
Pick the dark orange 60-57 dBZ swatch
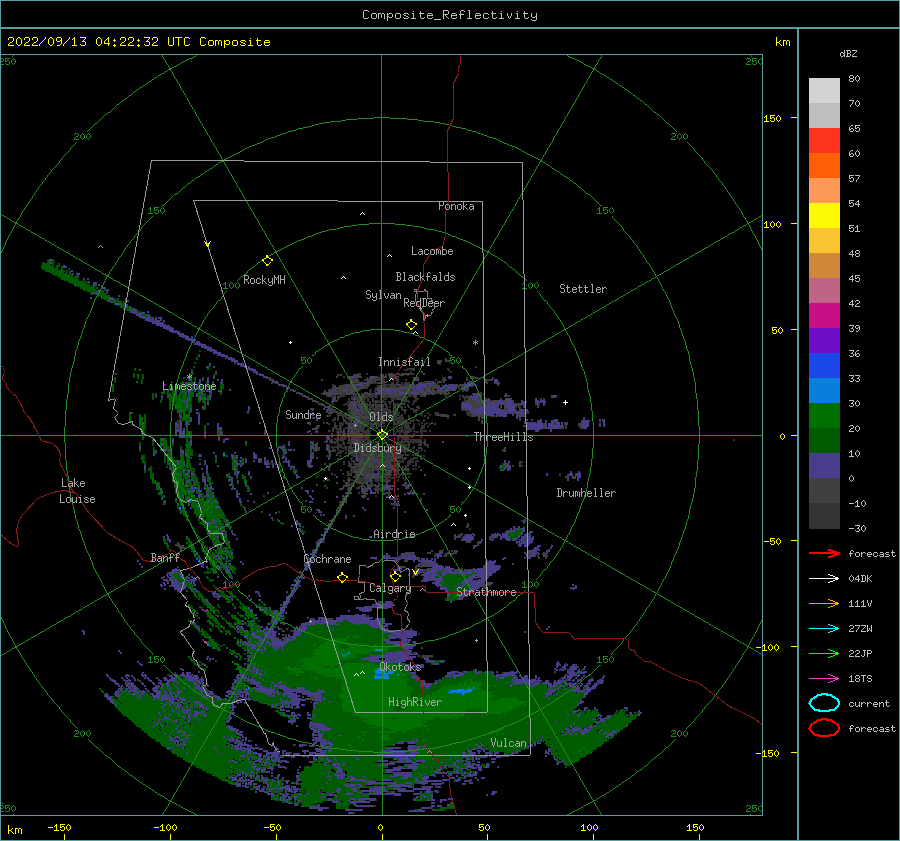tap(824, 166)
